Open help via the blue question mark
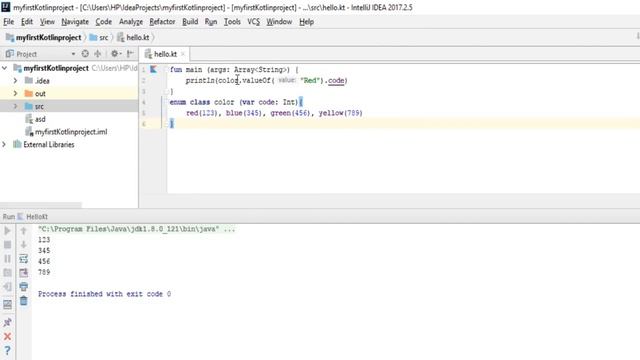Image resolution: width=640 pixels, height=360 pixels. pos(7,351)
